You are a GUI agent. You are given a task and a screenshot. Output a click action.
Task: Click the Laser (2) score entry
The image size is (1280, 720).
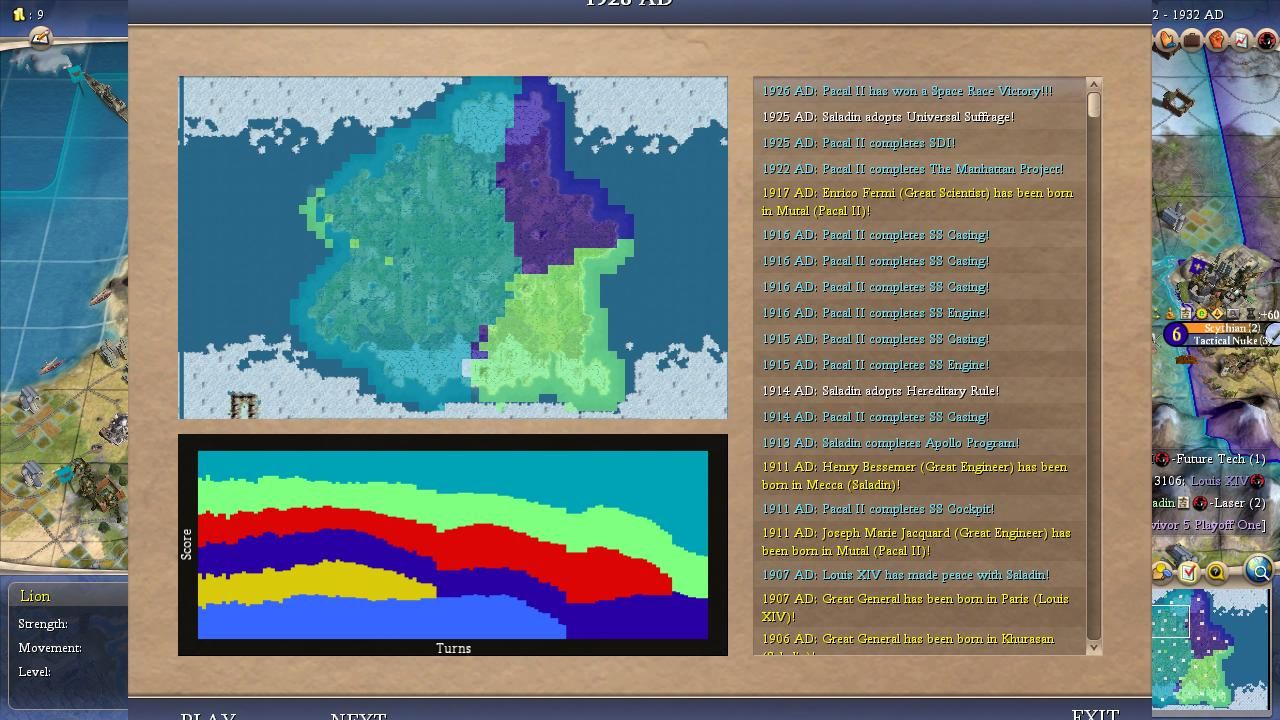tap(1237, 503)
